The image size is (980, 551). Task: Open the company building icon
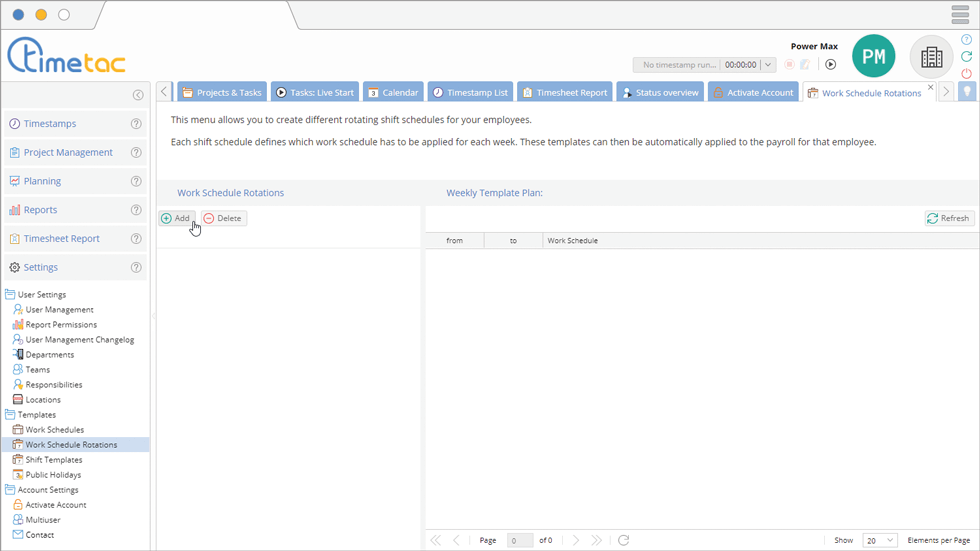coord(931,57)
